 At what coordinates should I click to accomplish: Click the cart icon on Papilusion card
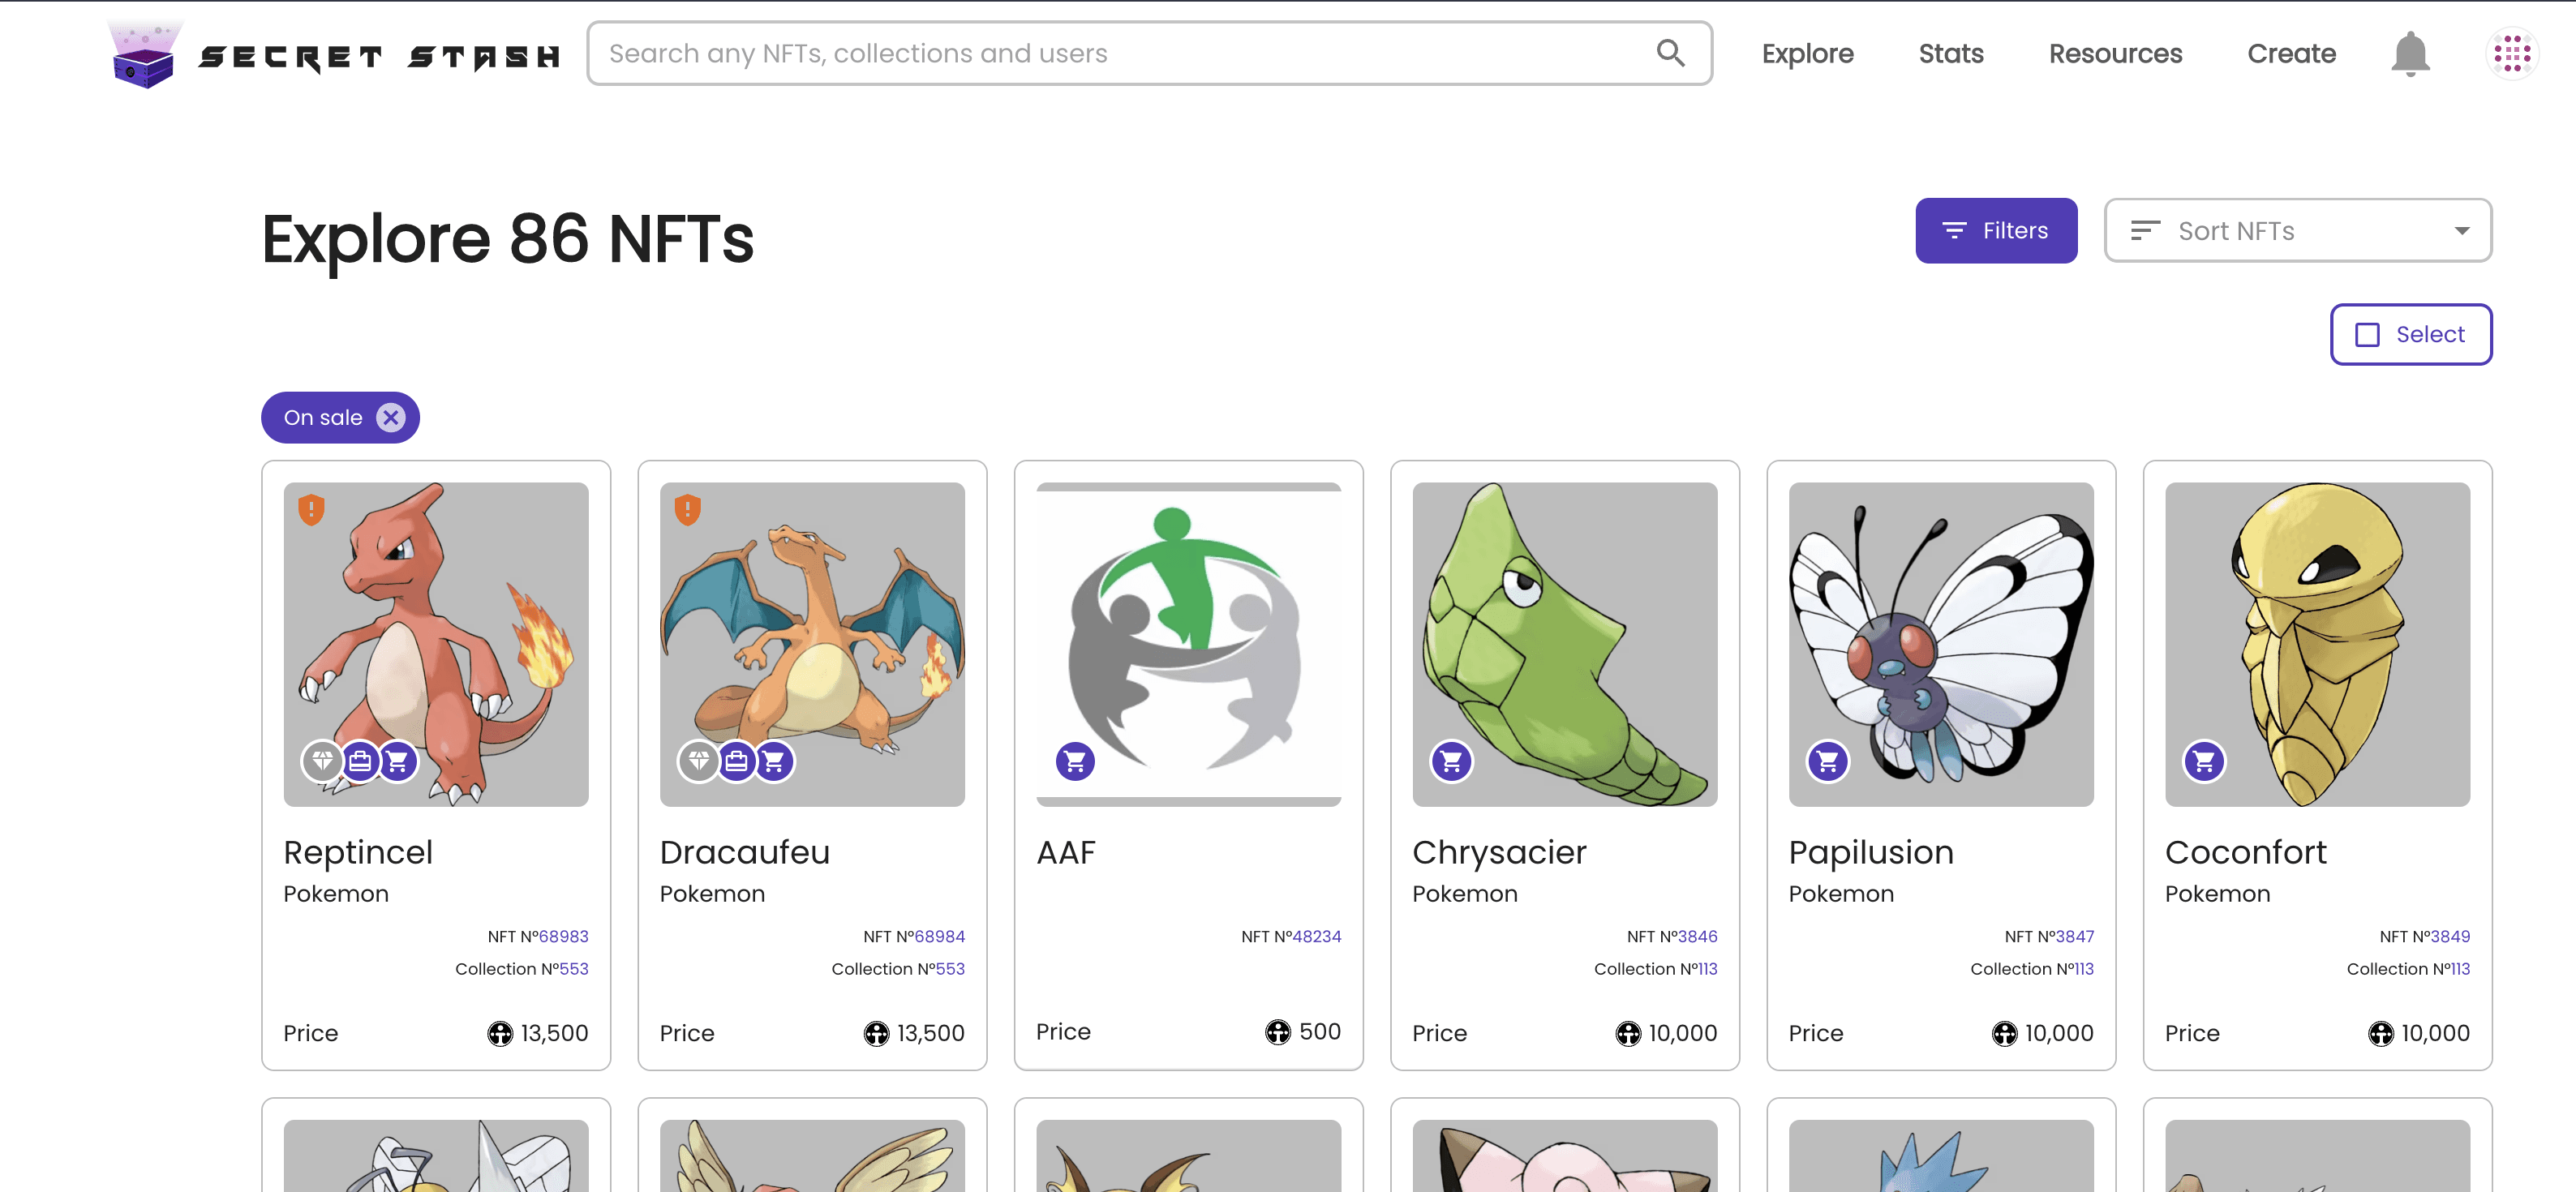[1827, 762]
